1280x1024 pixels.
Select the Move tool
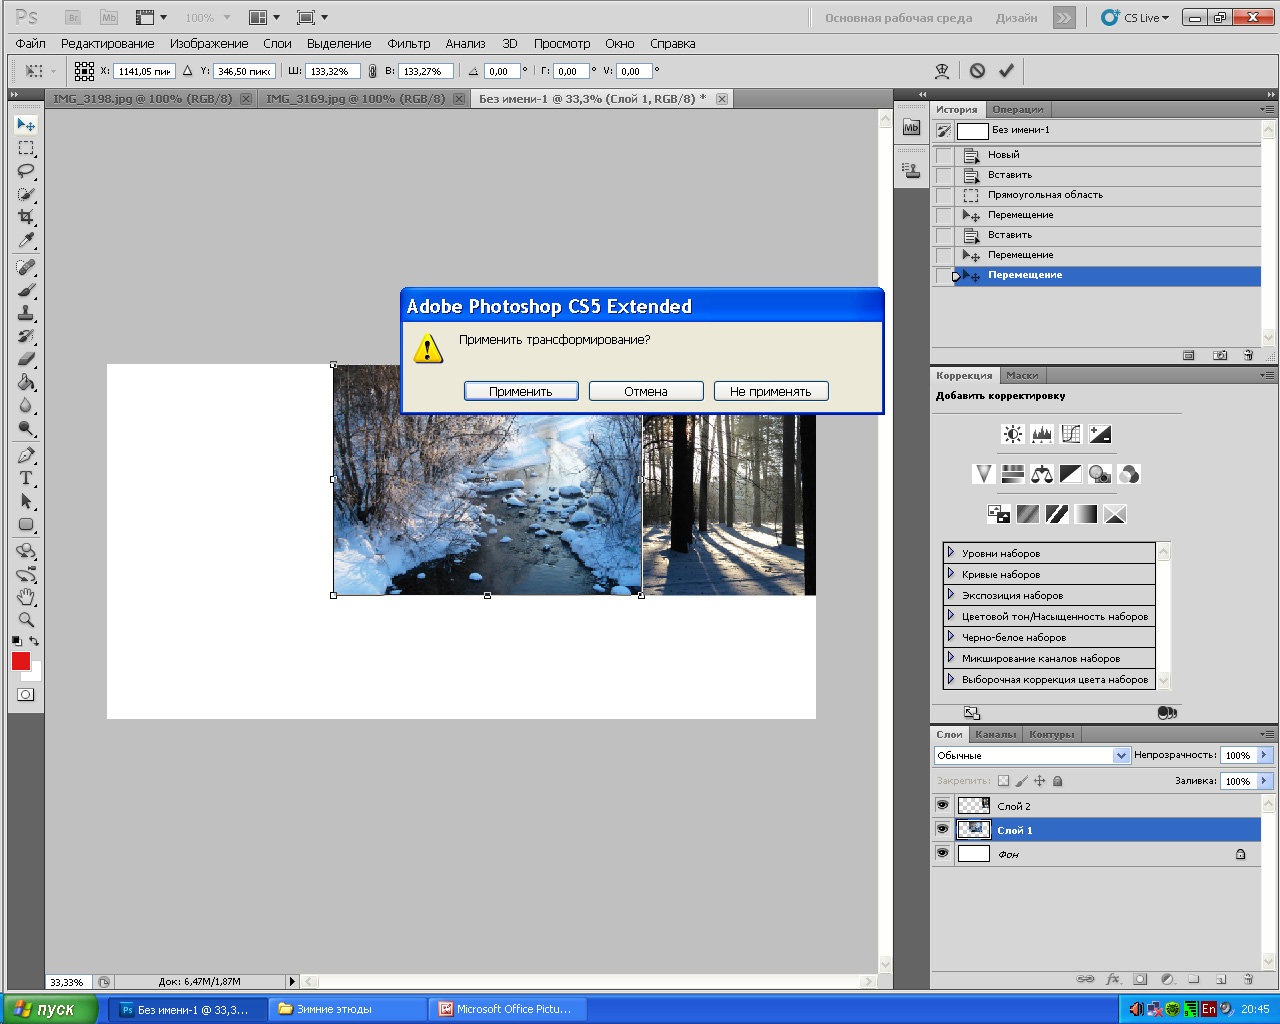(26, 125)
